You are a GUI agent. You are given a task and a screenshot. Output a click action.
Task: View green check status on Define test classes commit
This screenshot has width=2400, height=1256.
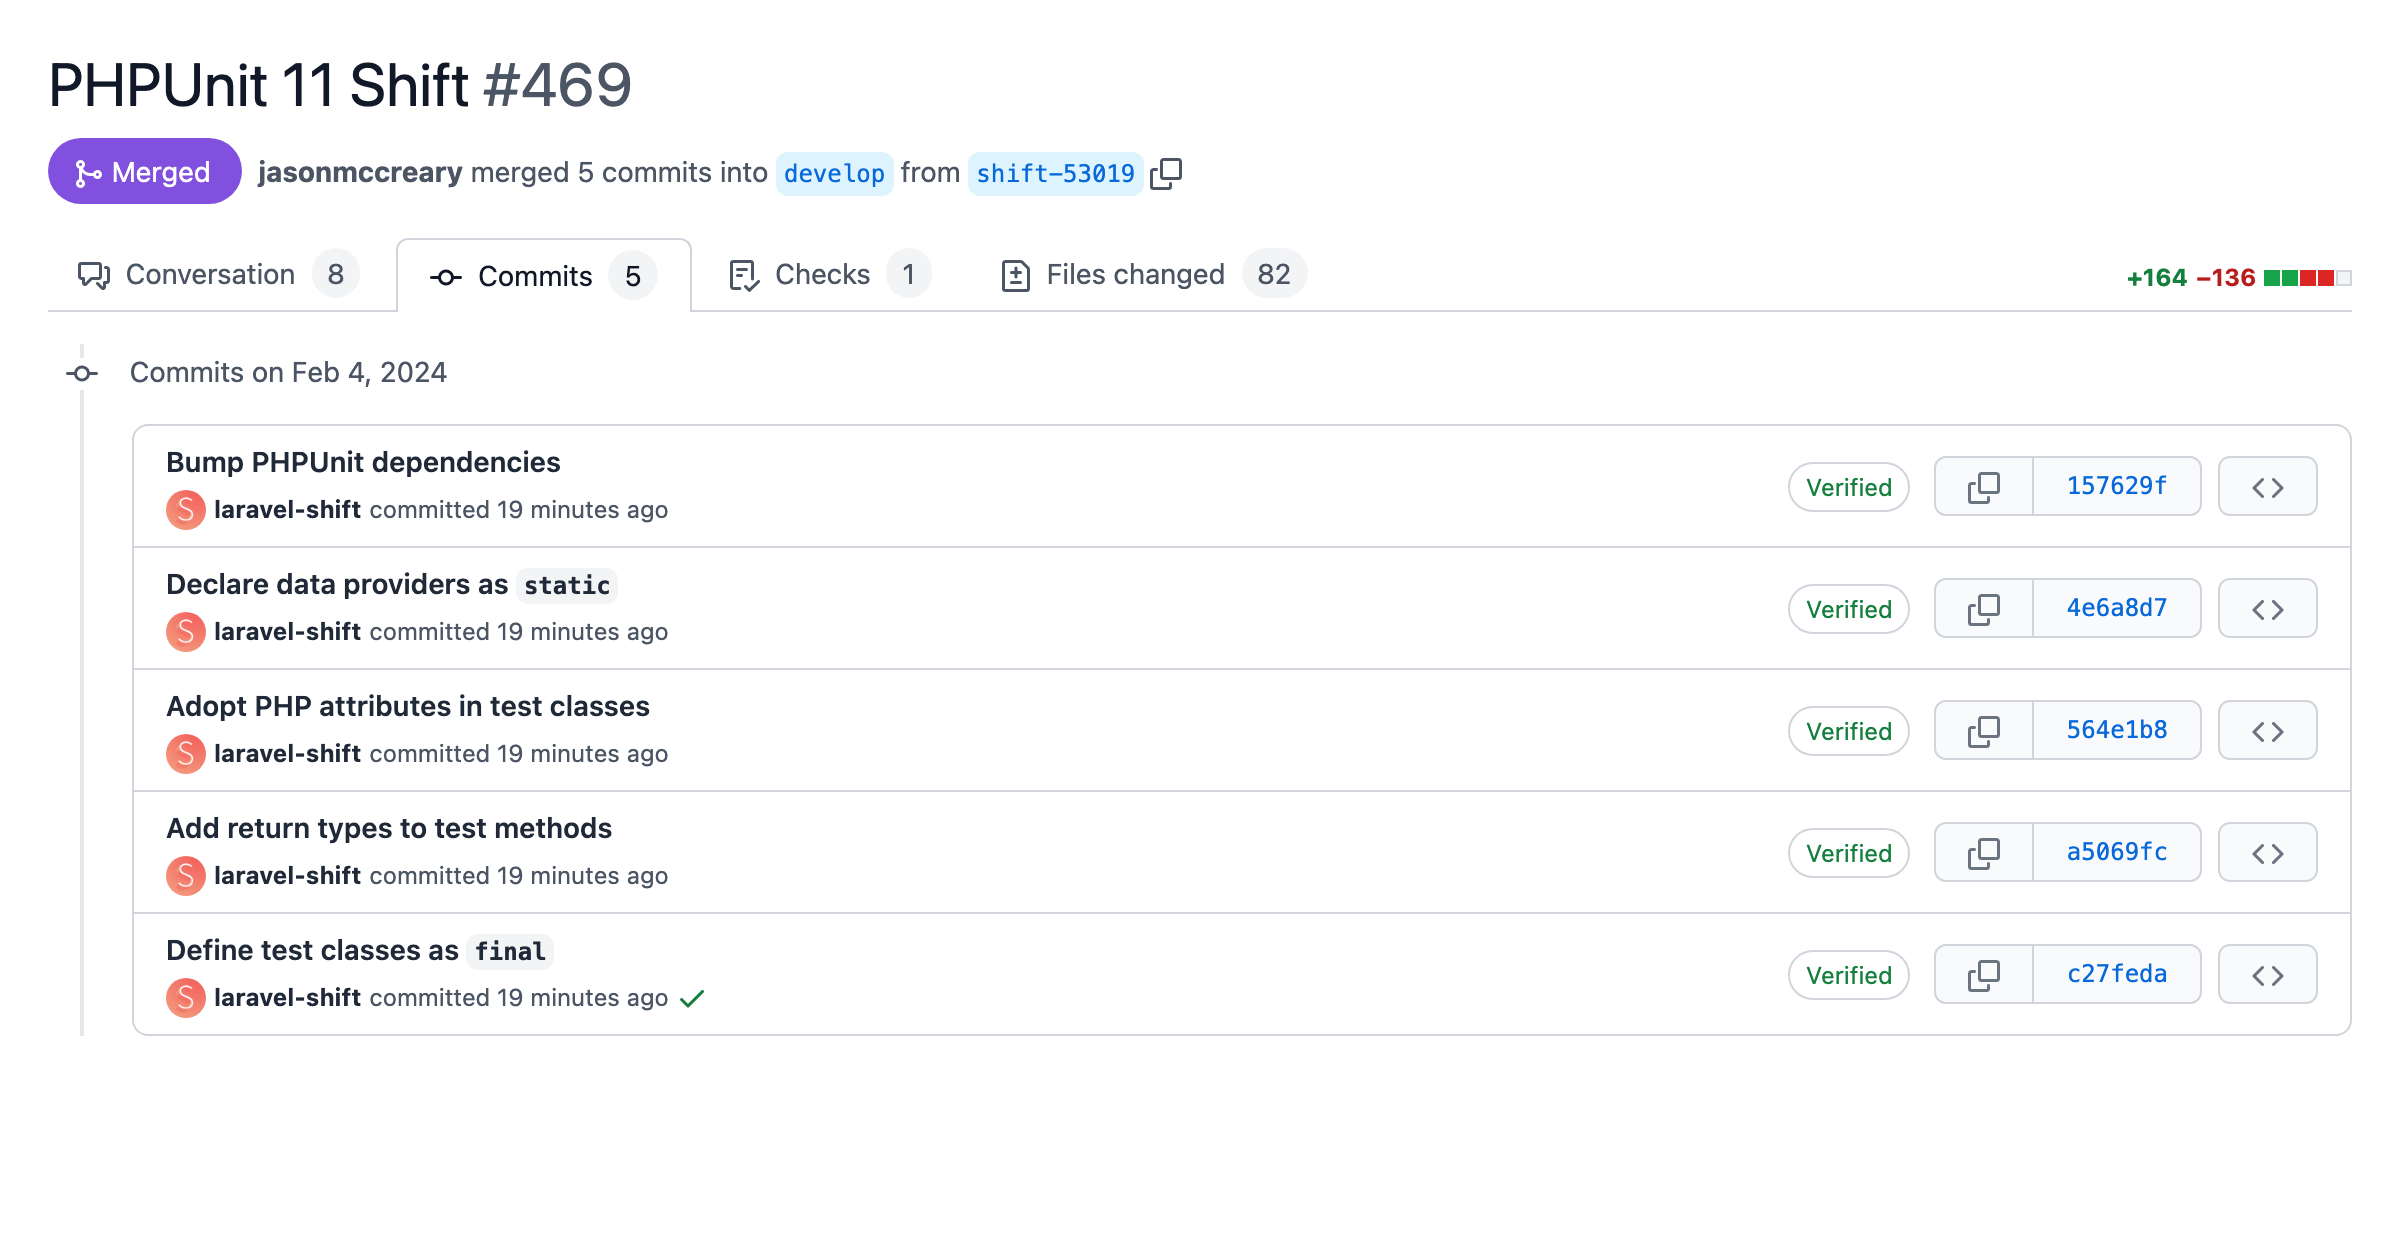click(692, 998)
